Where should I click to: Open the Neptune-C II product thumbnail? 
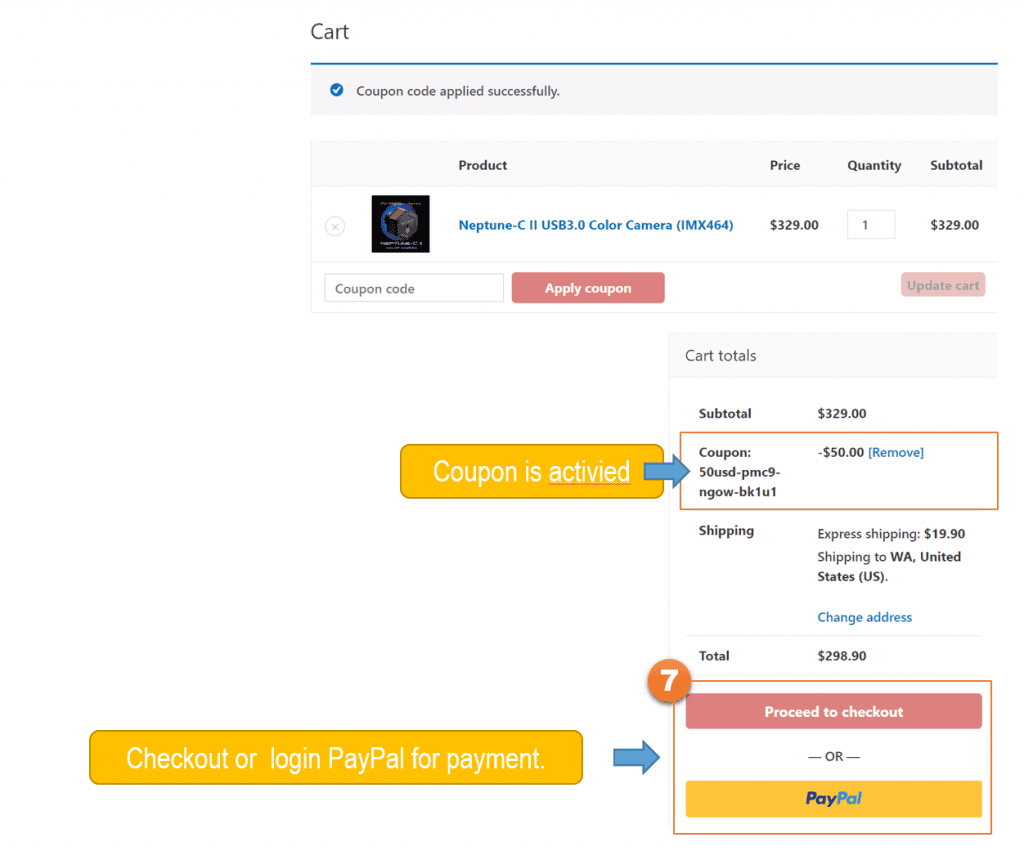tap(400, 224)
